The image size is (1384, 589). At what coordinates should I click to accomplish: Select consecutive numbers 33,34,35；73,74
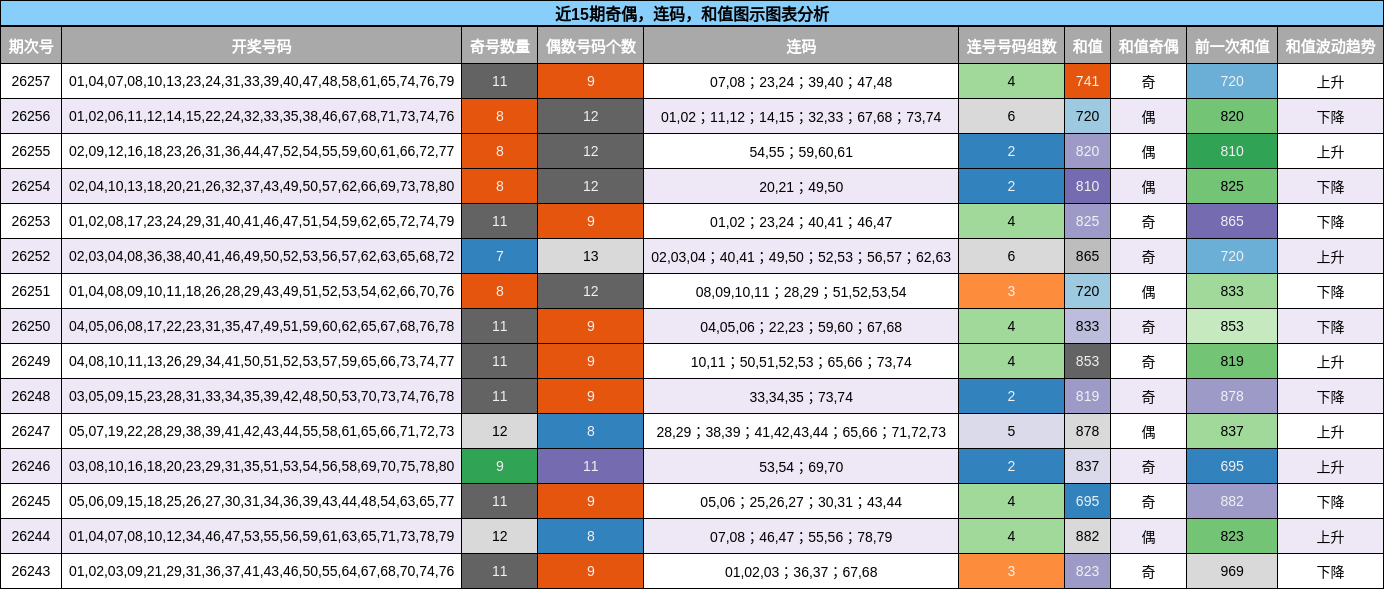[801, 396]
